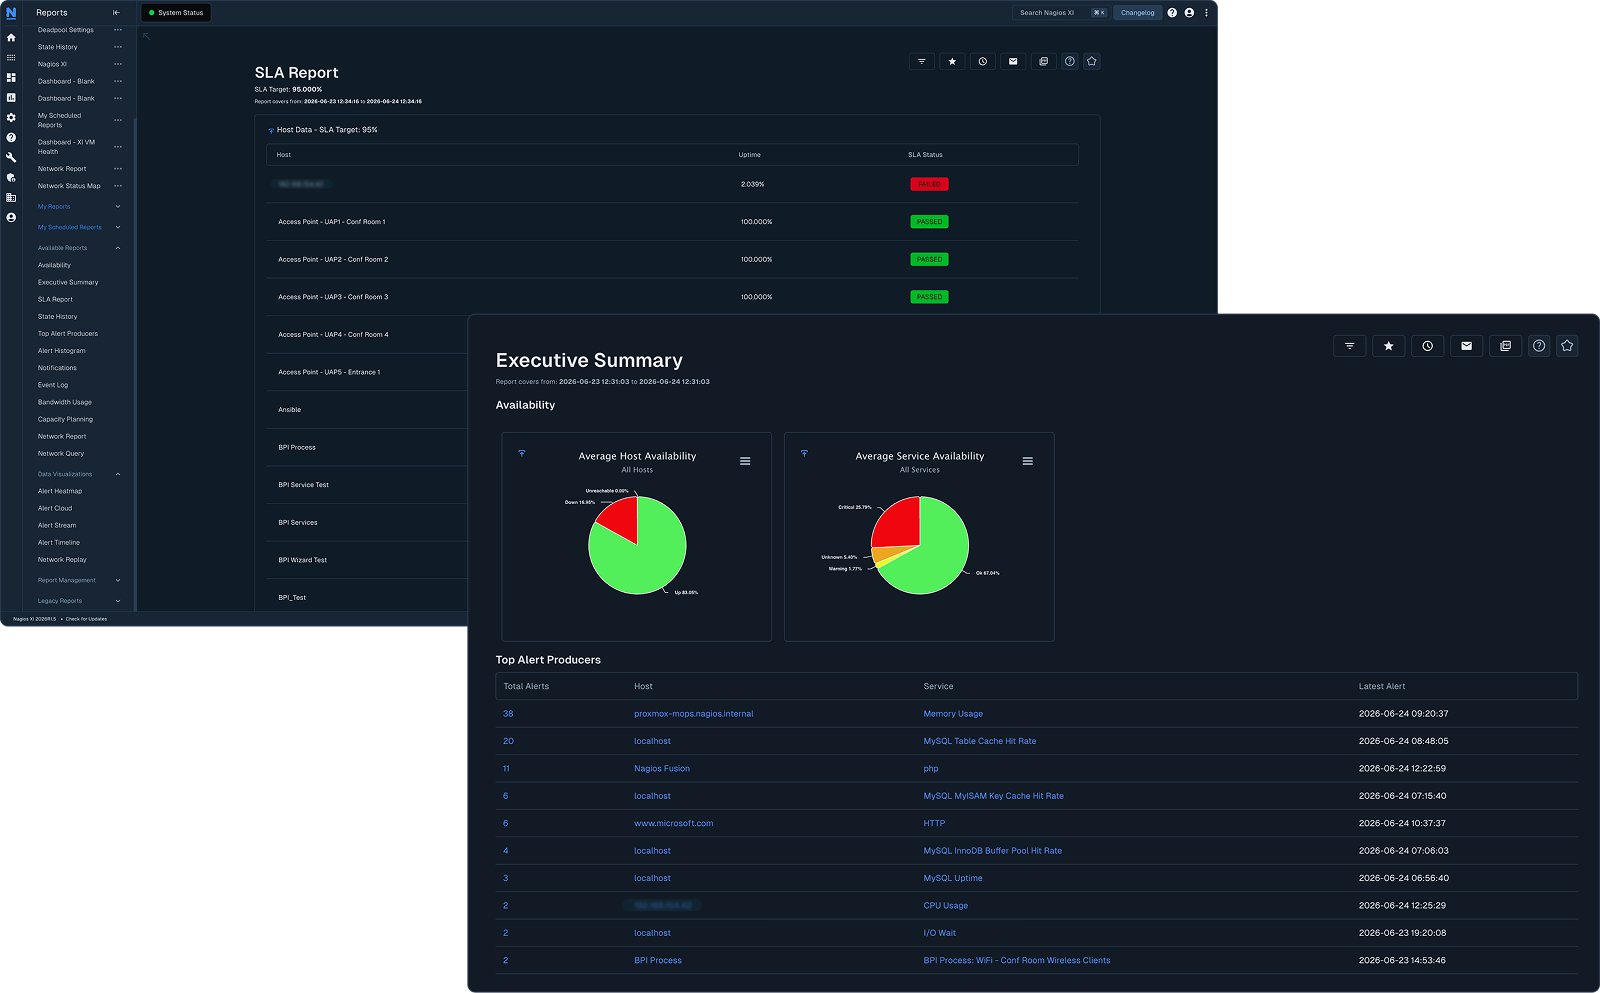
Task: Open Alert Heatmap under Data Visualizations
Action: coord(60,491)
